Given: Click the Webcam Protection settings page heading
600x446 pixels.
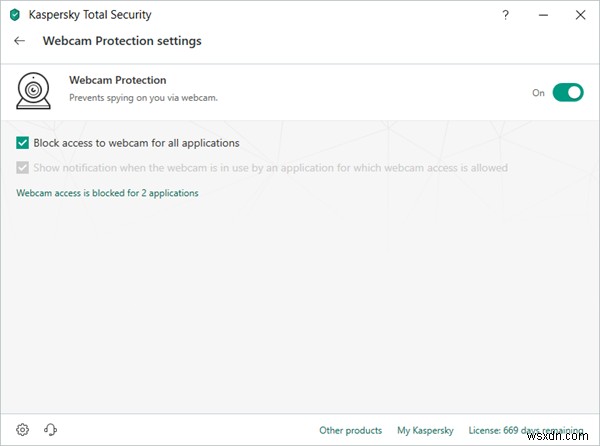Looking at the screenshot, I should (122, 41).
